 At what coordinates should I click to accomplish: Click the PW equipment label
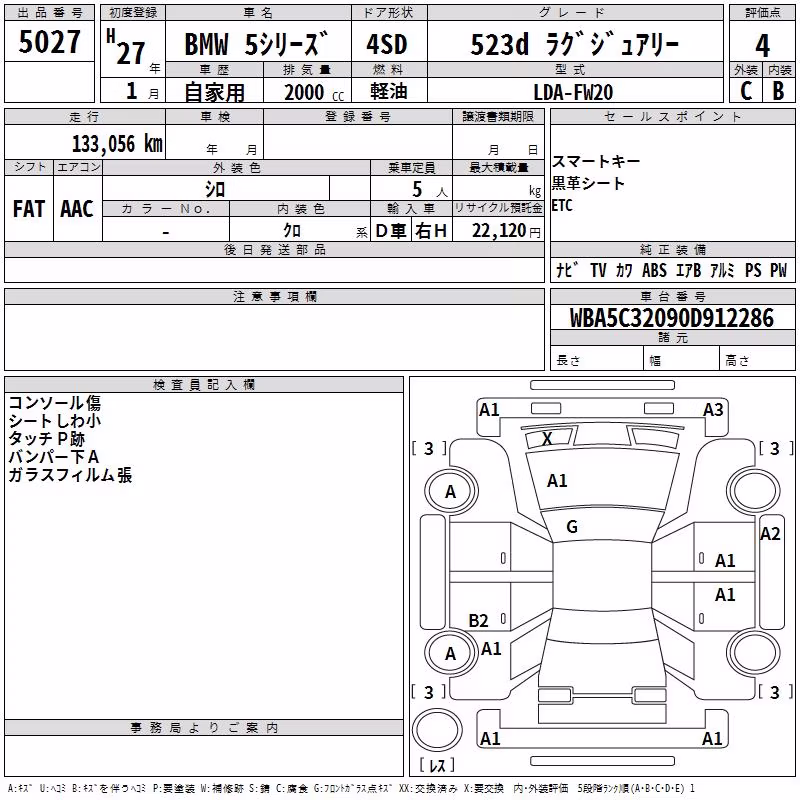779,270
